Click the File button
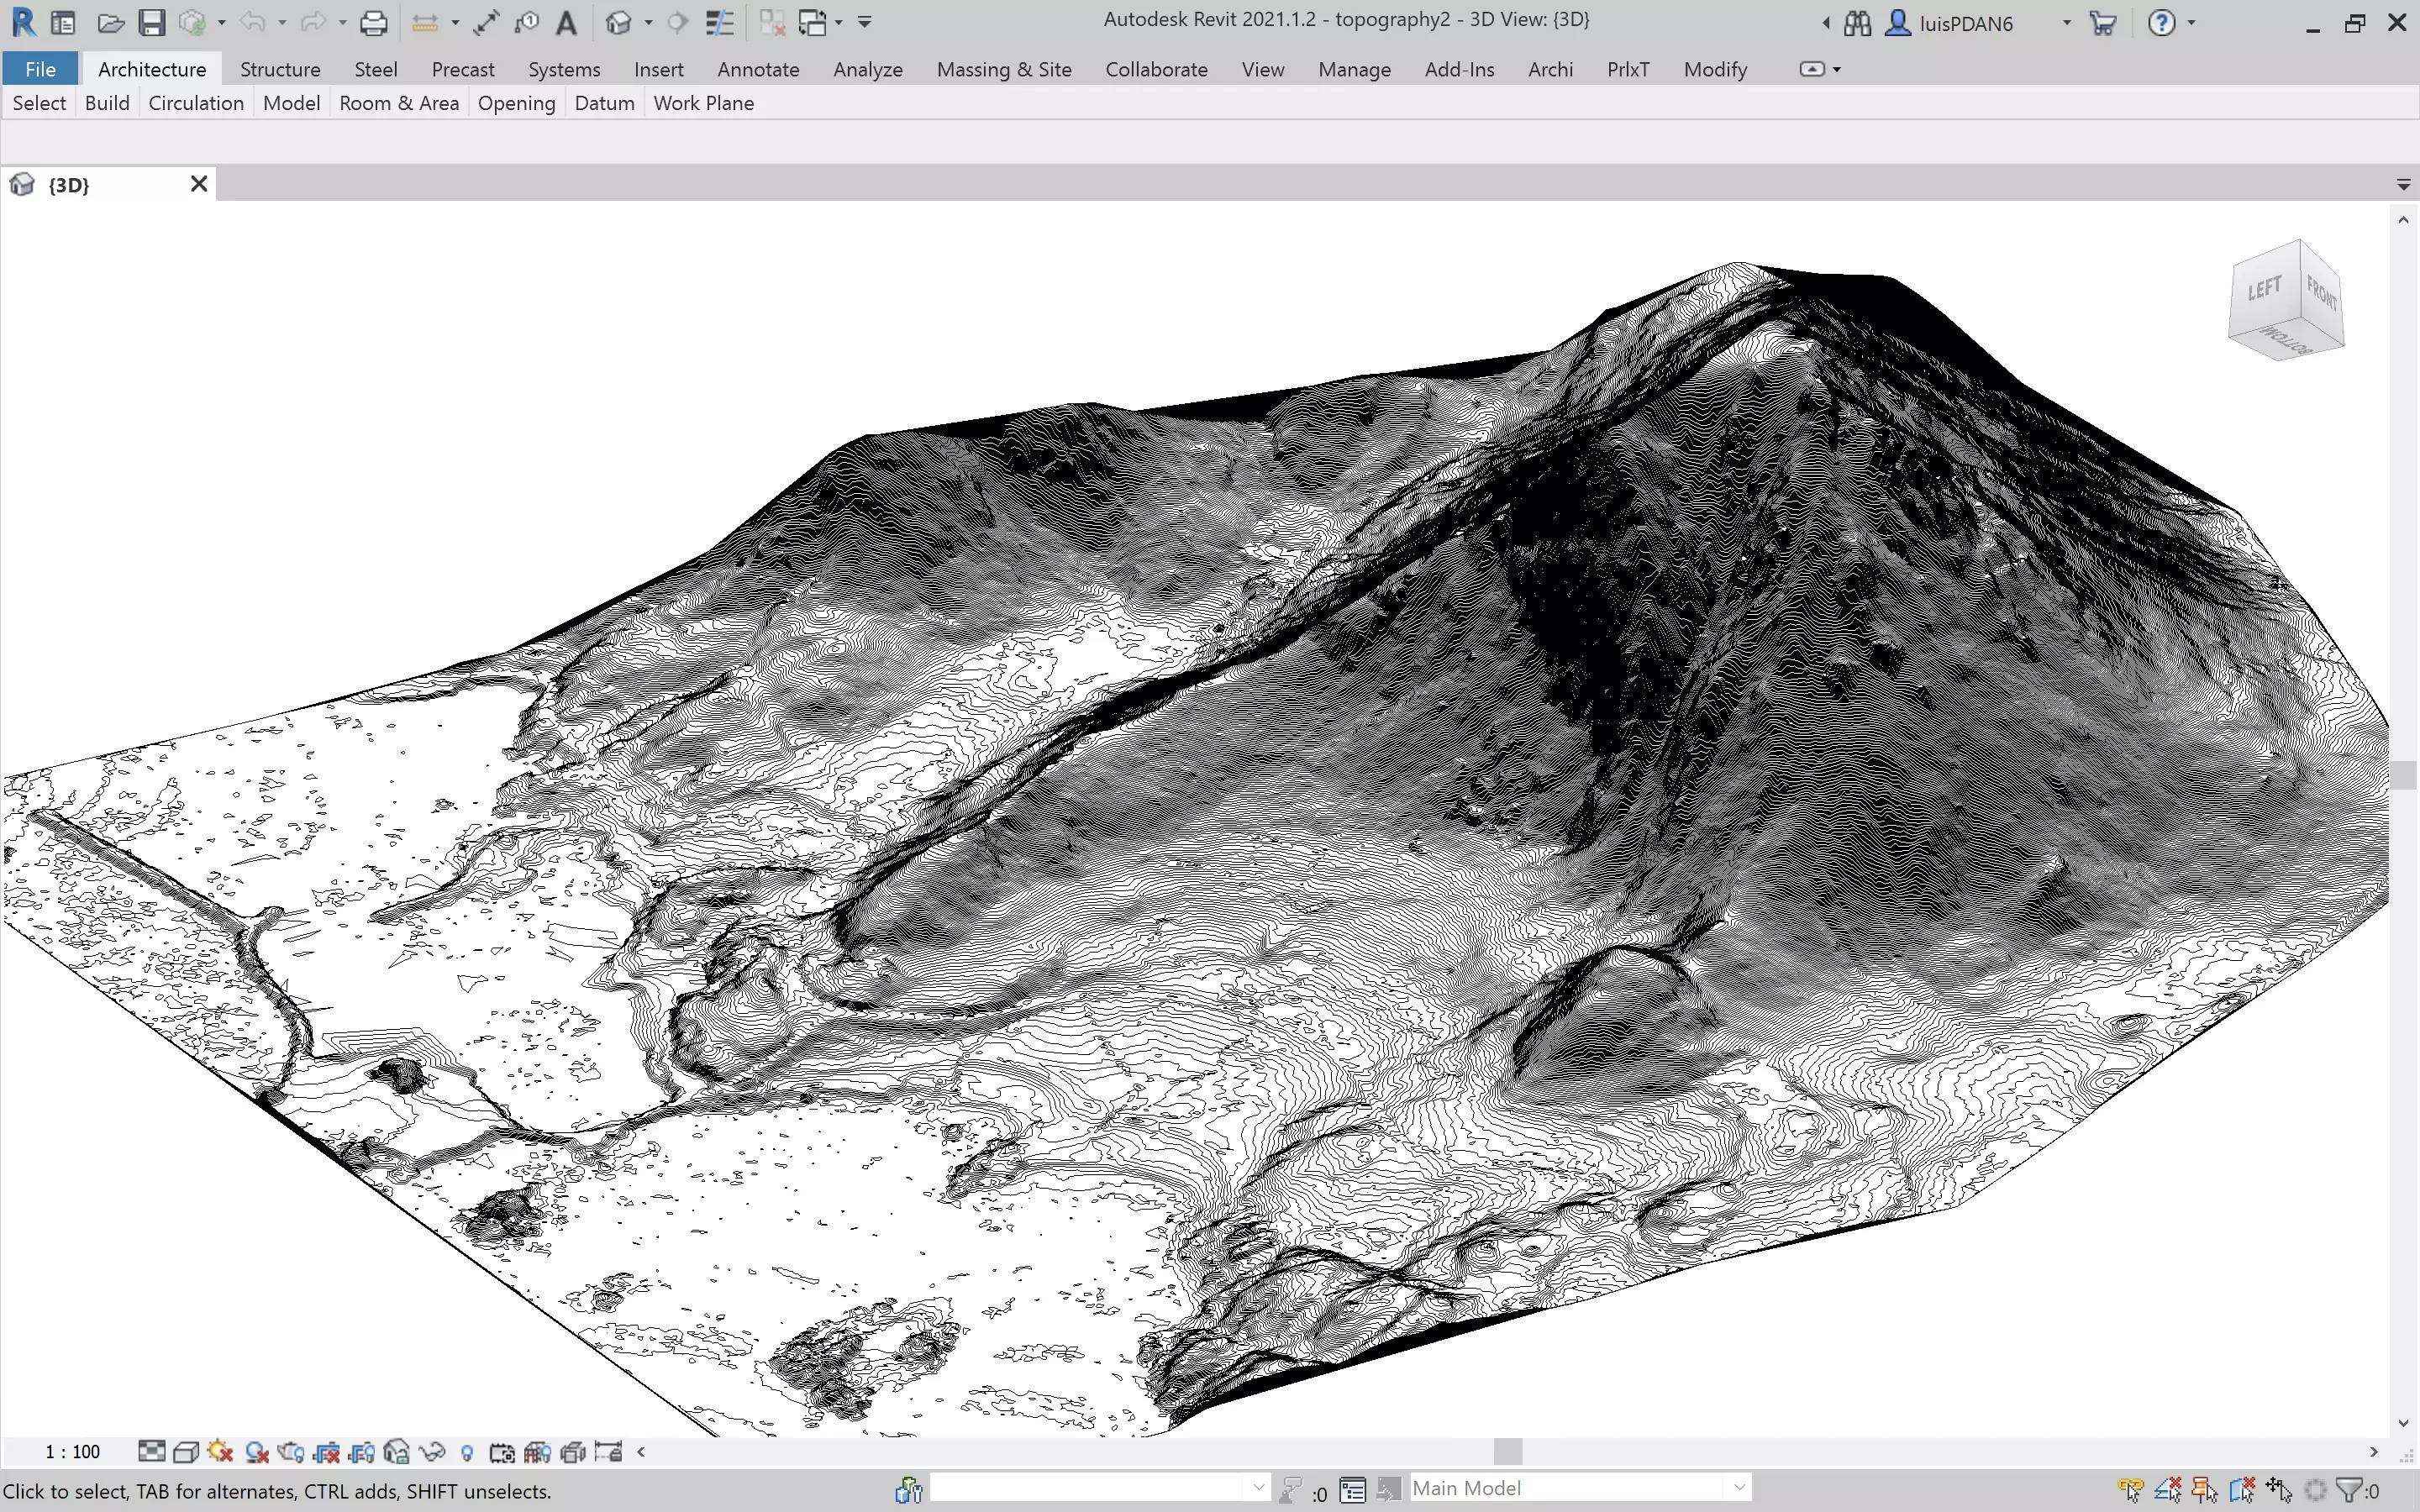The width and height of the screenshot is (2420, 1512). coord(40,69)
